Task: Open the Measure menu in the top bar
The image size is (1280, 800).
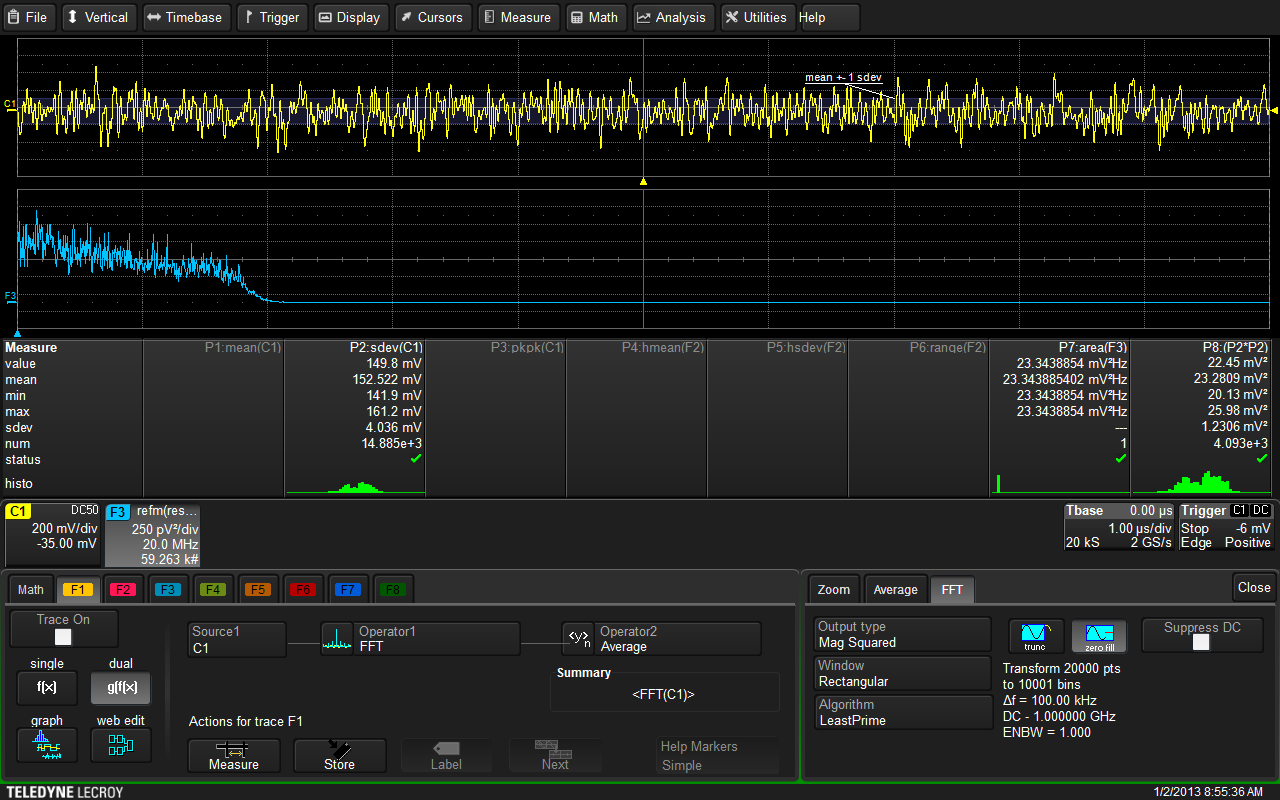Action: click(x=518, y=17)
